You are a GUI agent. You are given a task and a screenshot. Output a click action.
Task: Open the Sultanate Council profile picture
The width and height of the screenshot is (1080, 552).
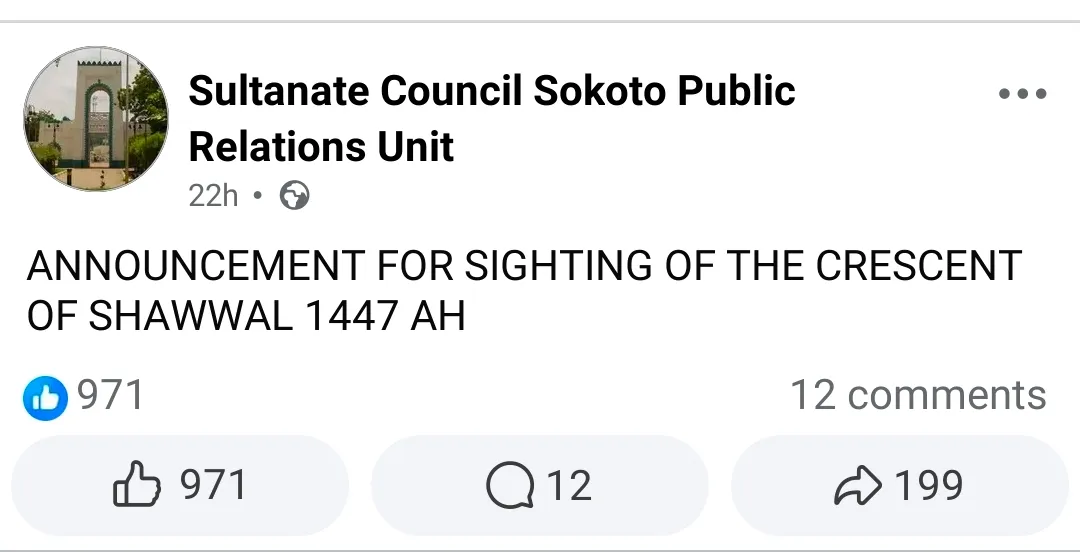click(96, 120)
